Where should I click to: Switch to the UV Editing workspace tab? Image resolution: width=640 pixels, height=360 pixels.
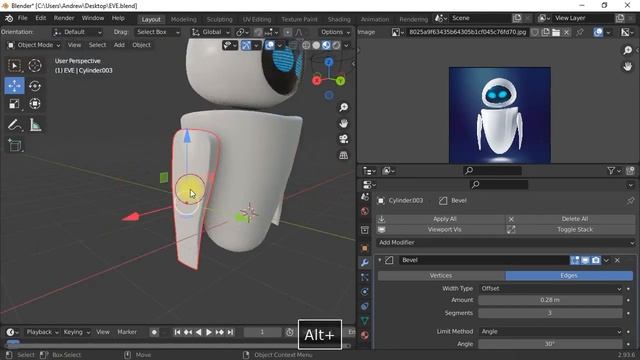coord(257,19)
